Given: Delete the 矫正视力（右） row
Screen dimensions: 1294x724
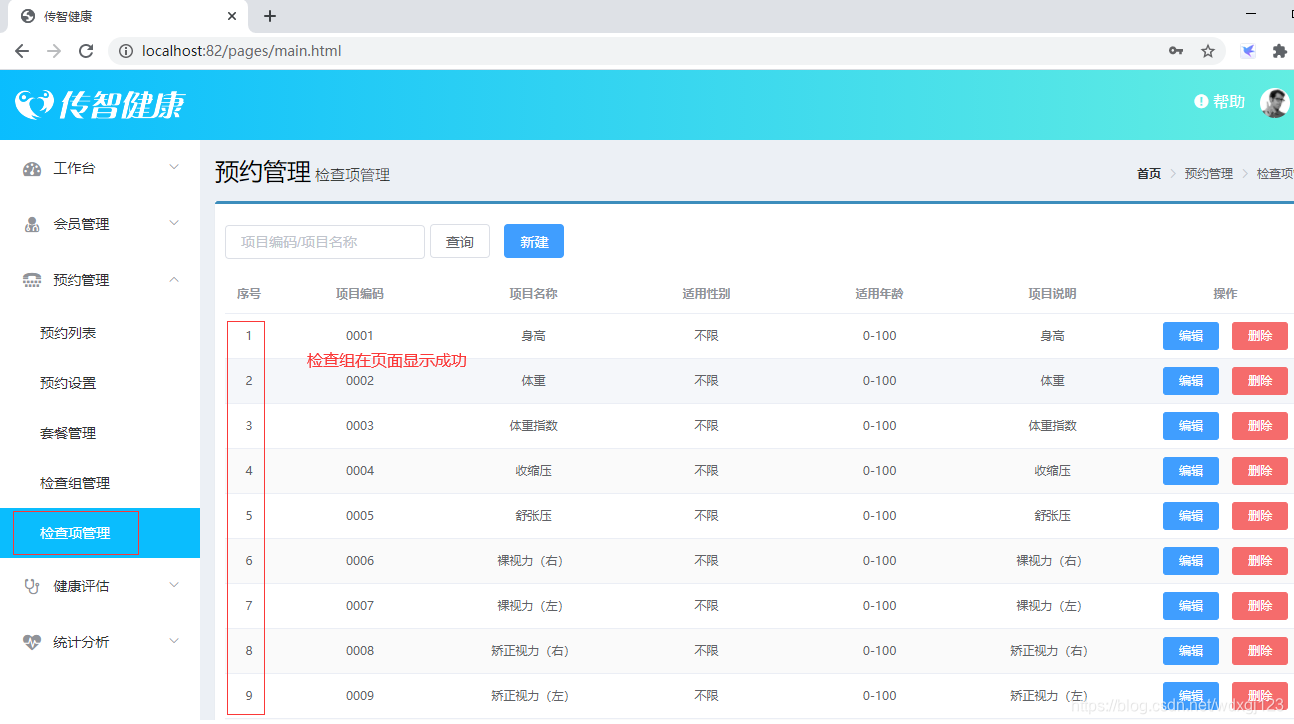Looking at the screenshot, I should click(1260, 651).
